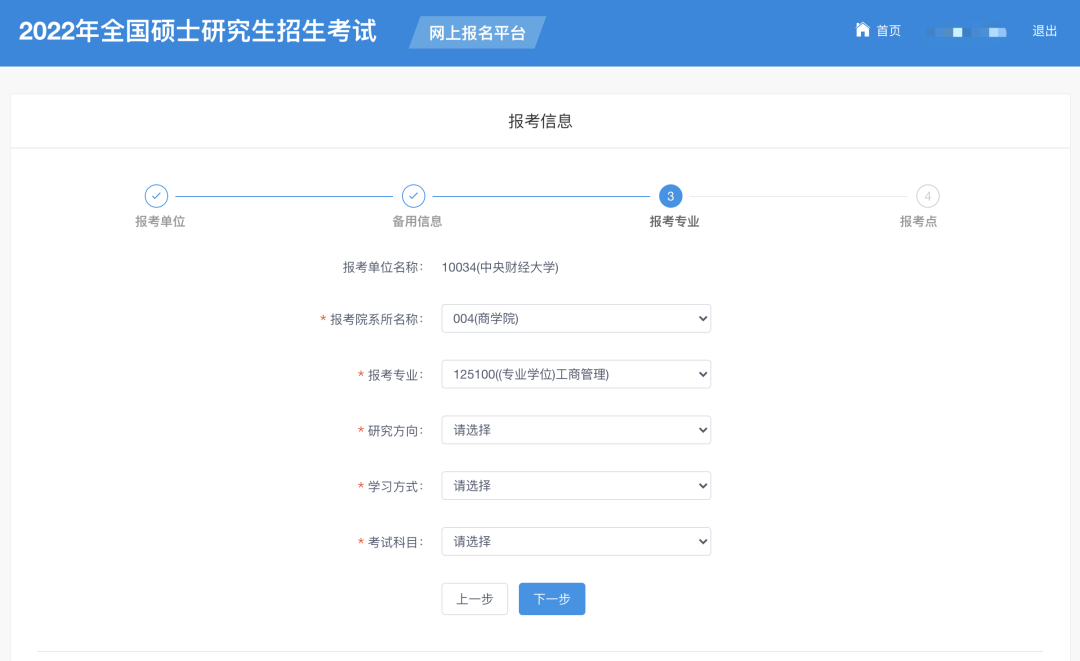Click the 备用信息 step label
The image size is (1080, 661).
coord(417,222)
